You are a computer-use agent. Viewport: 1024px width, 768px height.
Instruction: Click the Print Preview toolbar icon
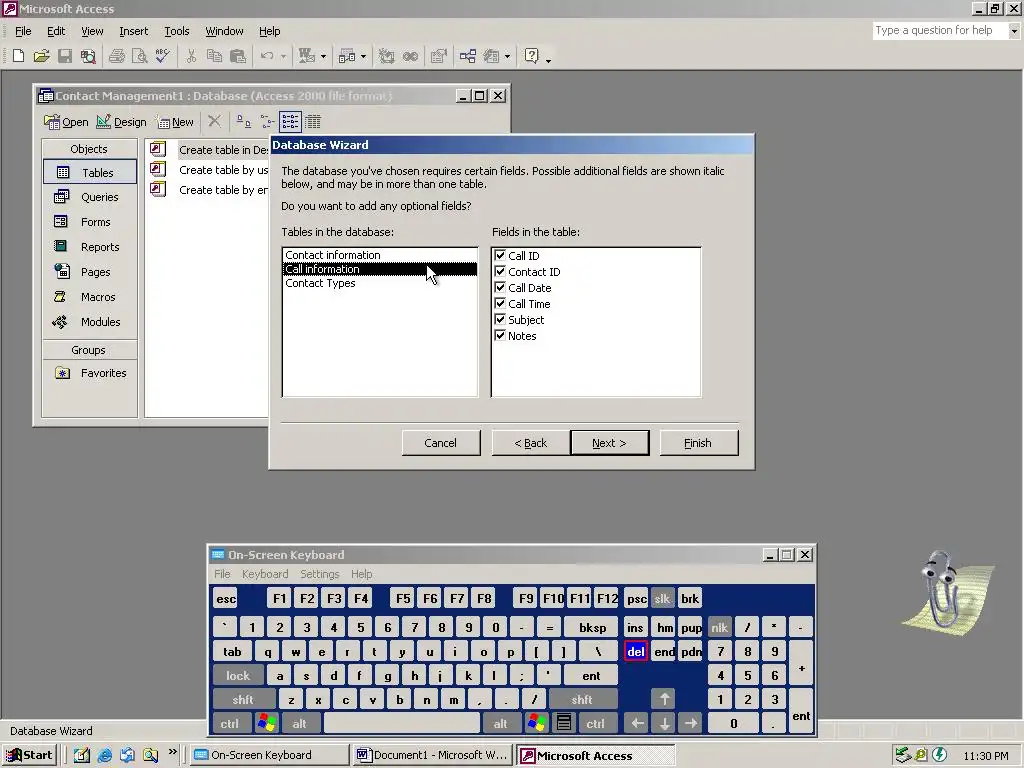tap(139, 56)
